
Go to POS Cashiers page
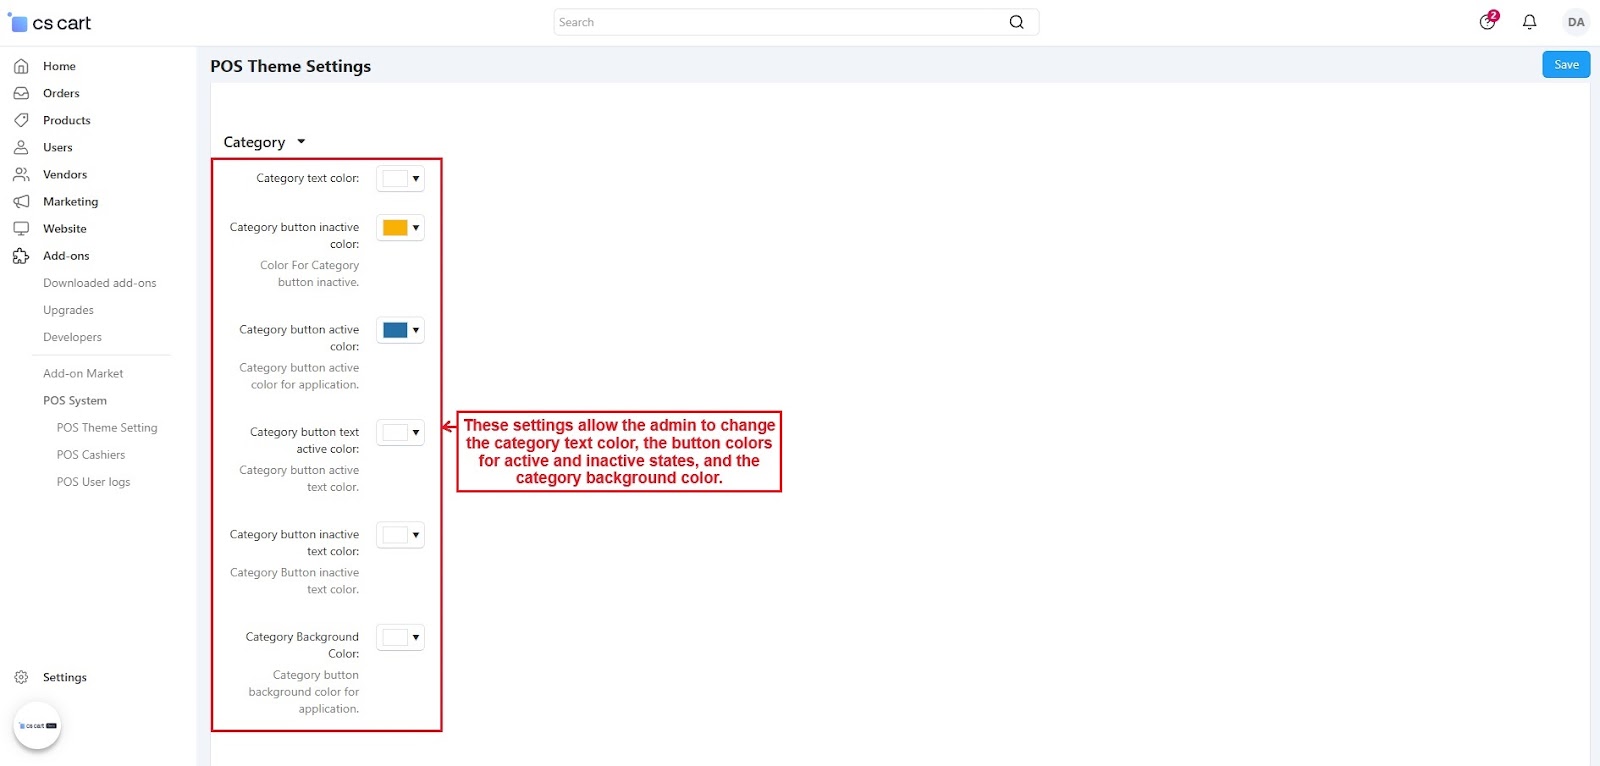(91, 455)
